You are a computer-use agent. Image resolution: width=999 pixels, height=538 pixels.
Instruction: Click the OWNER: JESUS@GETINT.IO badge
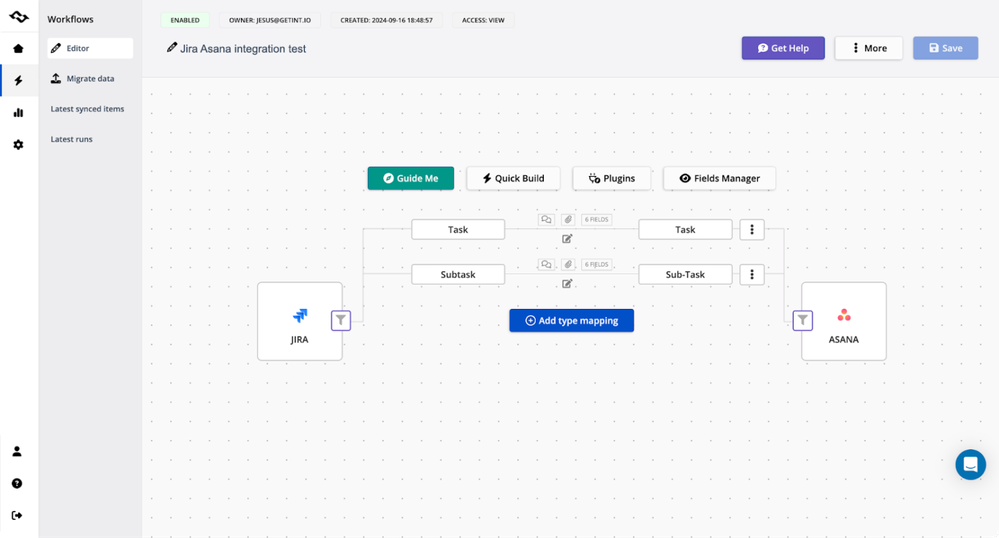(x=270, y=20)
